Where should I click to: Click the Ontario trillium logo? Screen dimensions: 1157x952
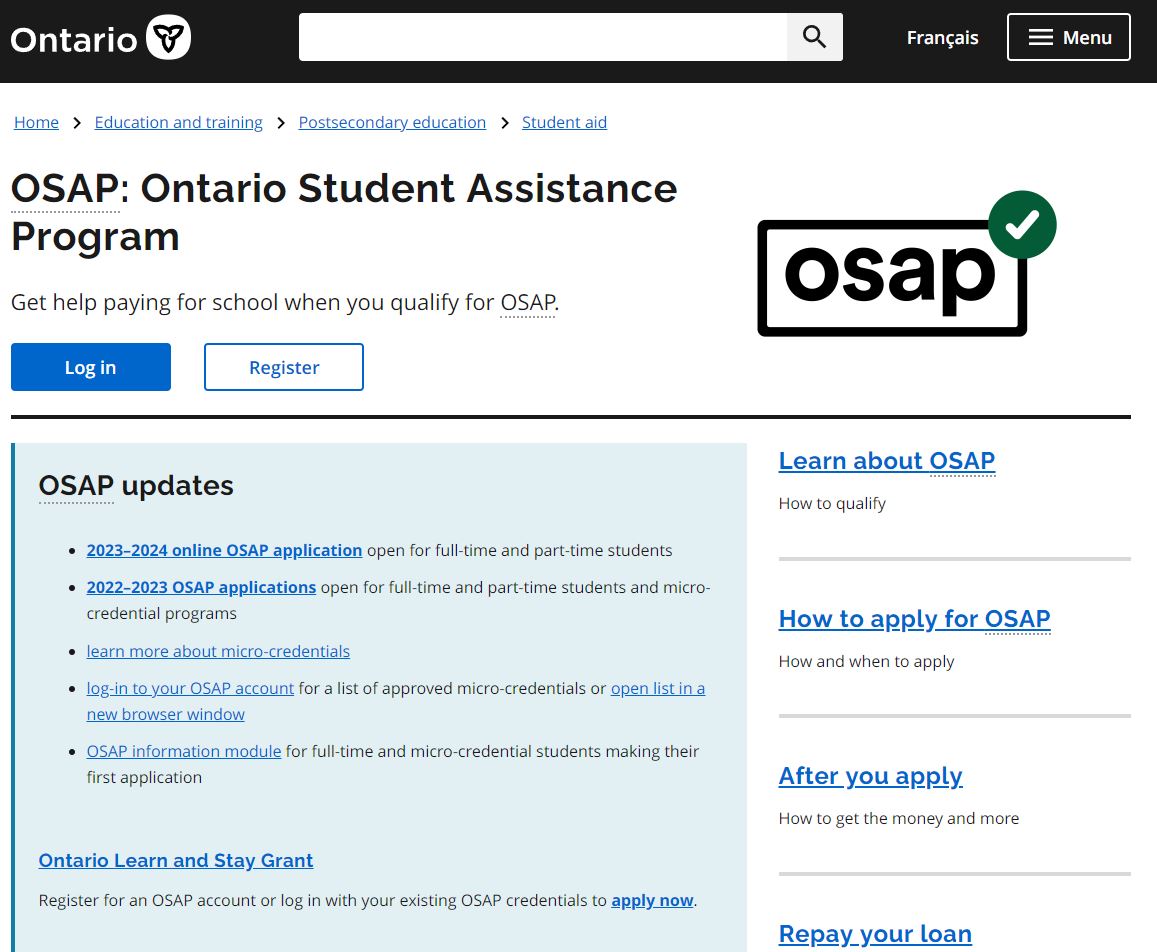100,38
